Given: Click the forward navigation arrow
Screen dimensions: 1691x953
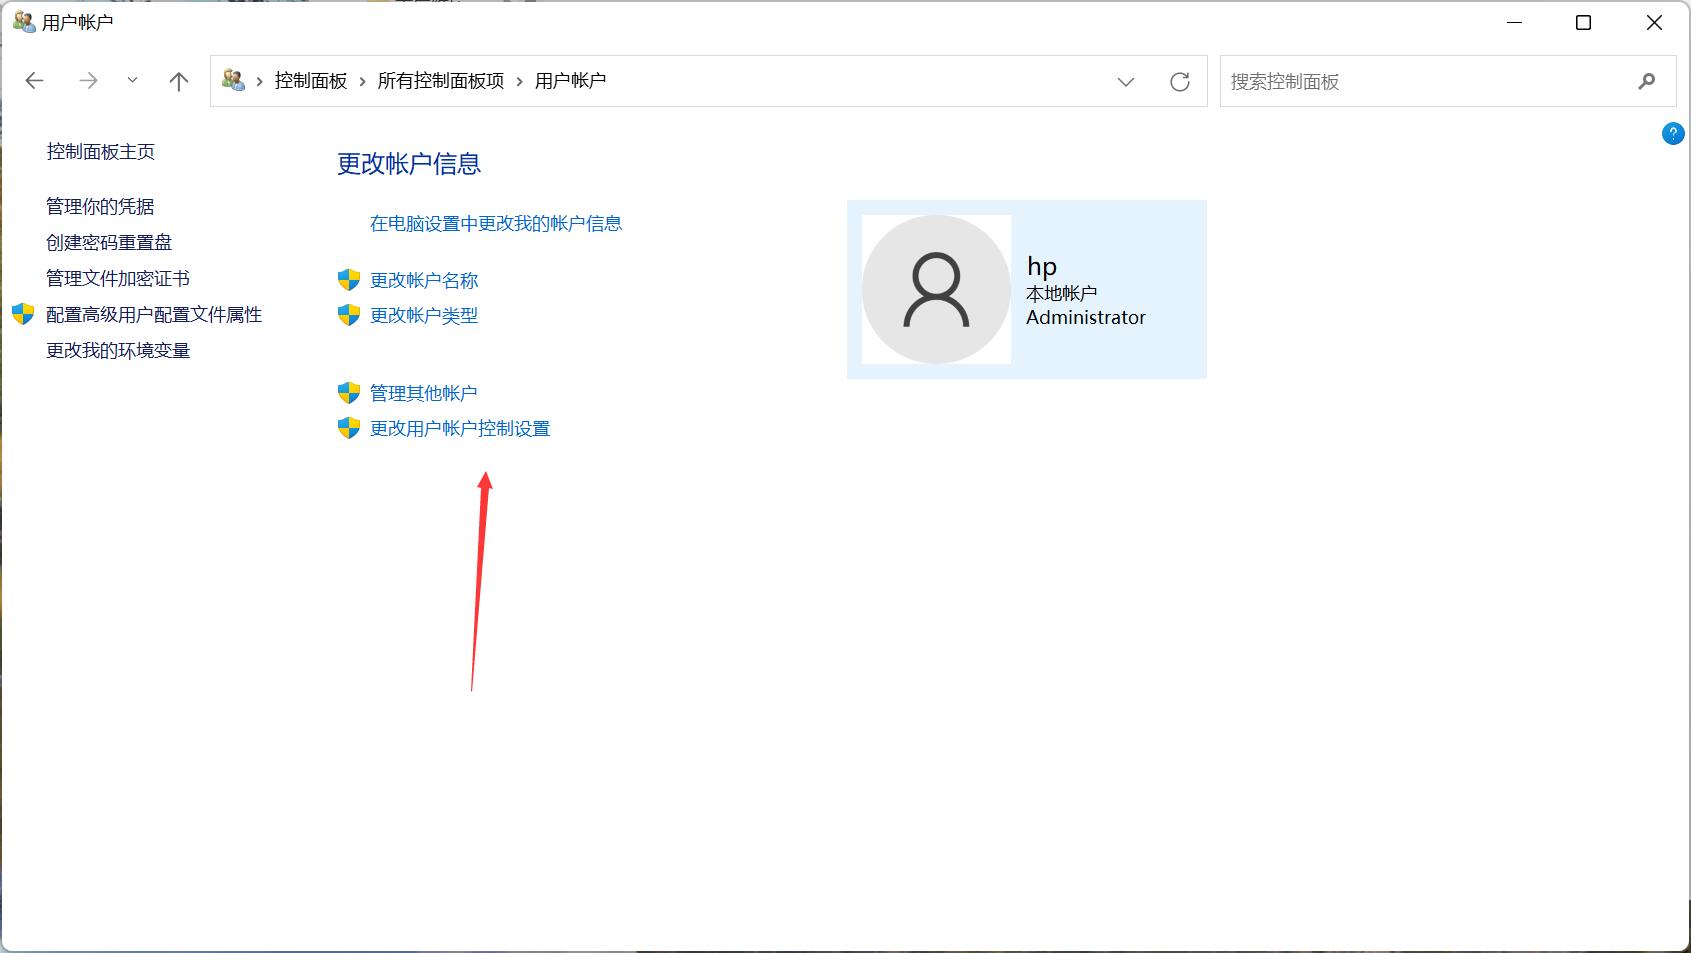Looking at the screenshot, I should (x=88, y=81).
